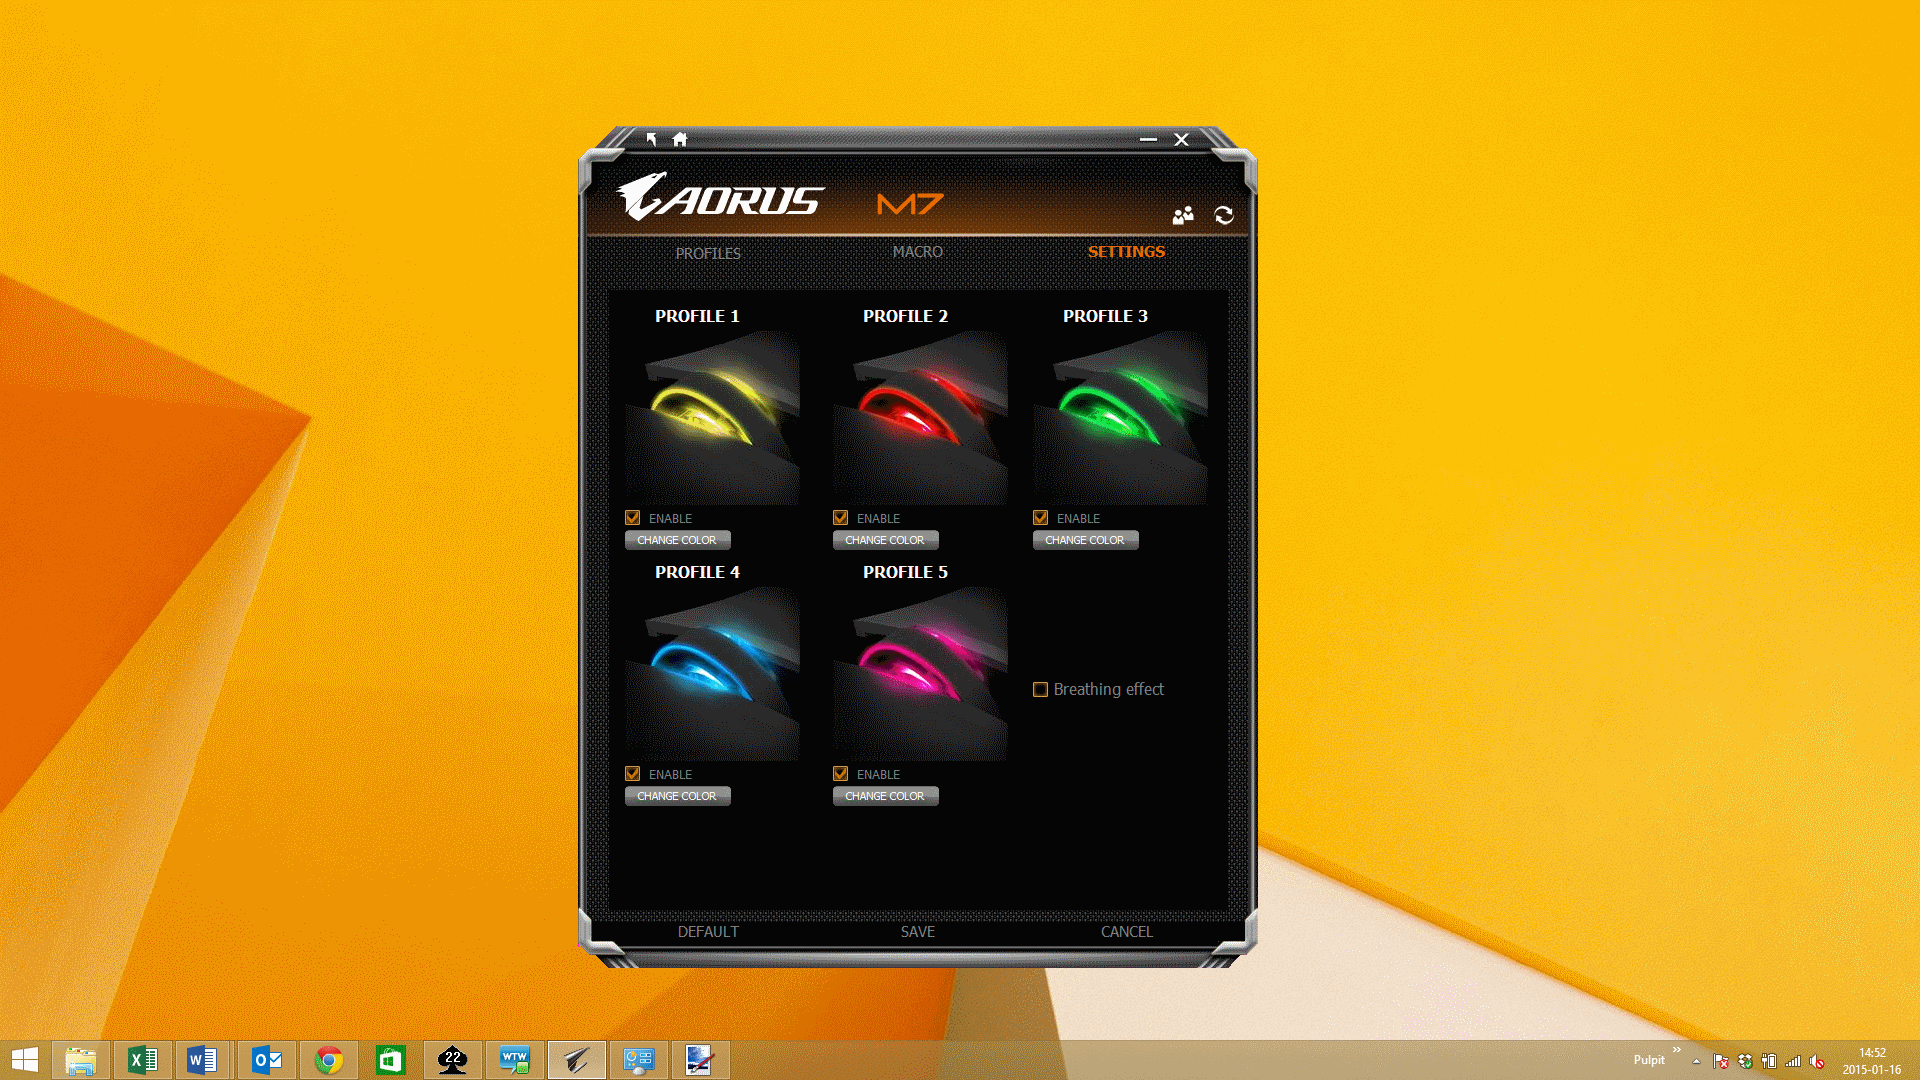Viewport: 1920px width, 1080px height.
Task: Open the MACRO tab
Action: point(917,252)
